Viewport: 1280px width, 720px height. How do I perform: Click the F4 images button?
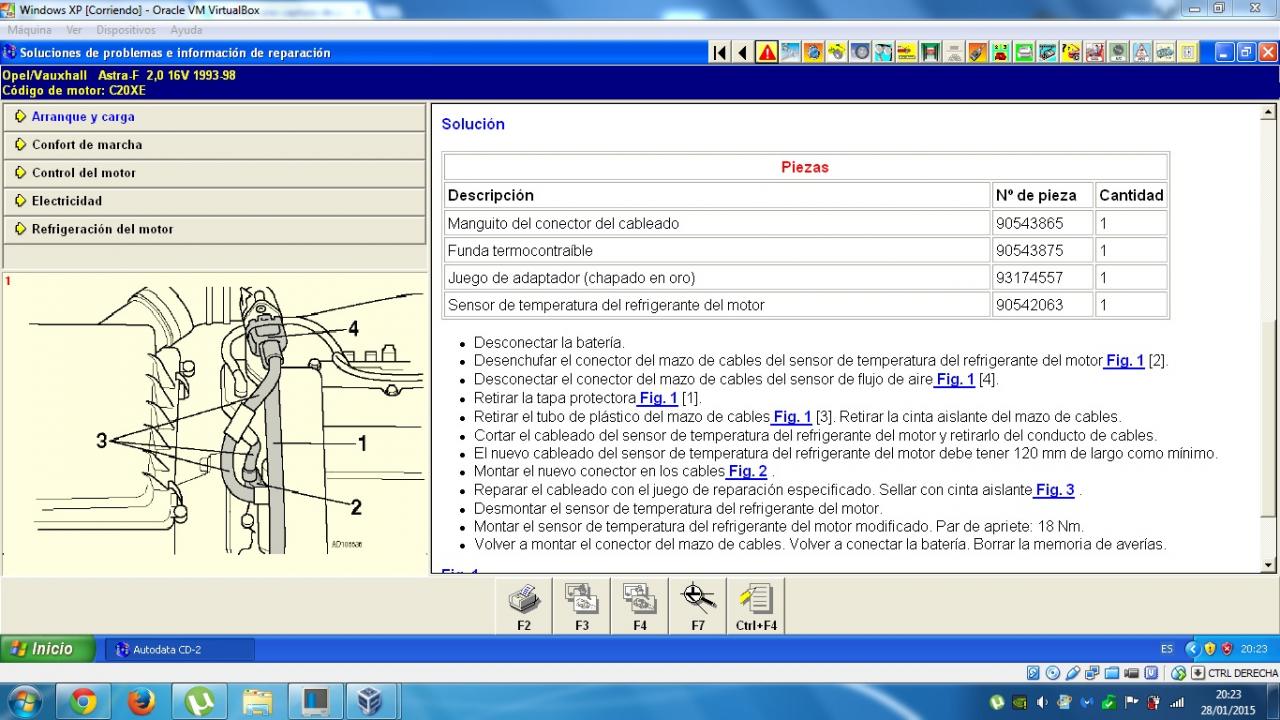640,606
